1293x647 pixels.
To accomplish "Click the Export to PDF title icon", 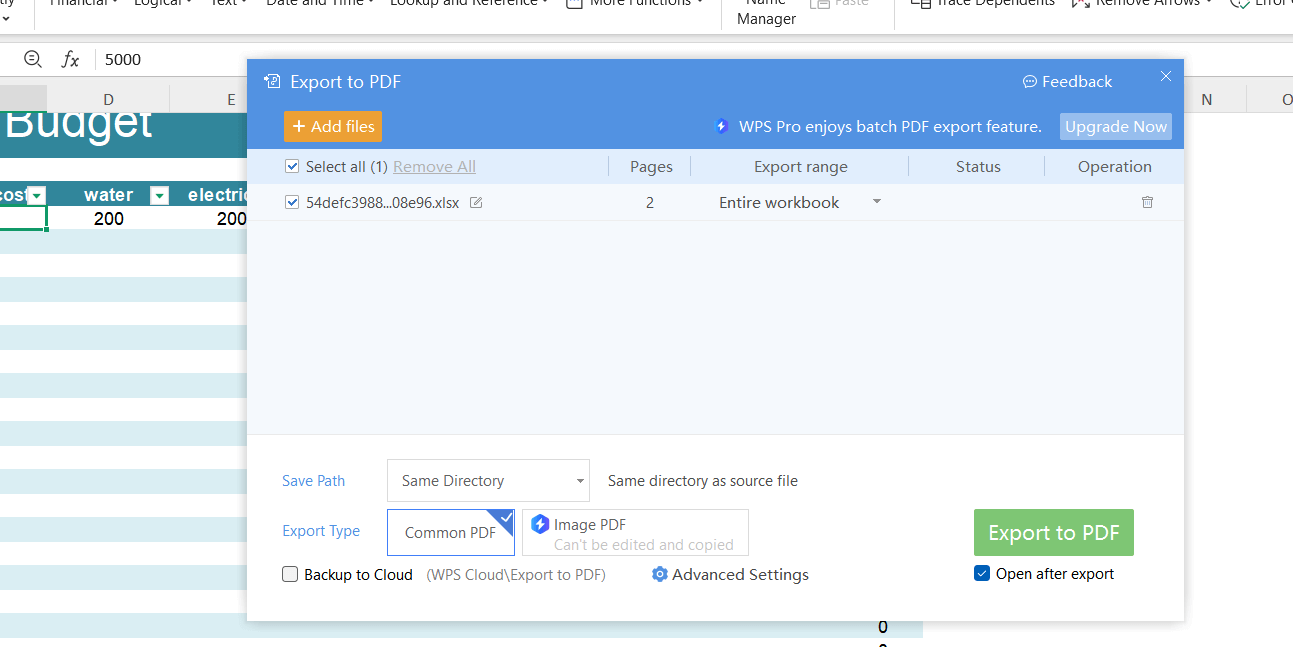I will tap(272, 82).
